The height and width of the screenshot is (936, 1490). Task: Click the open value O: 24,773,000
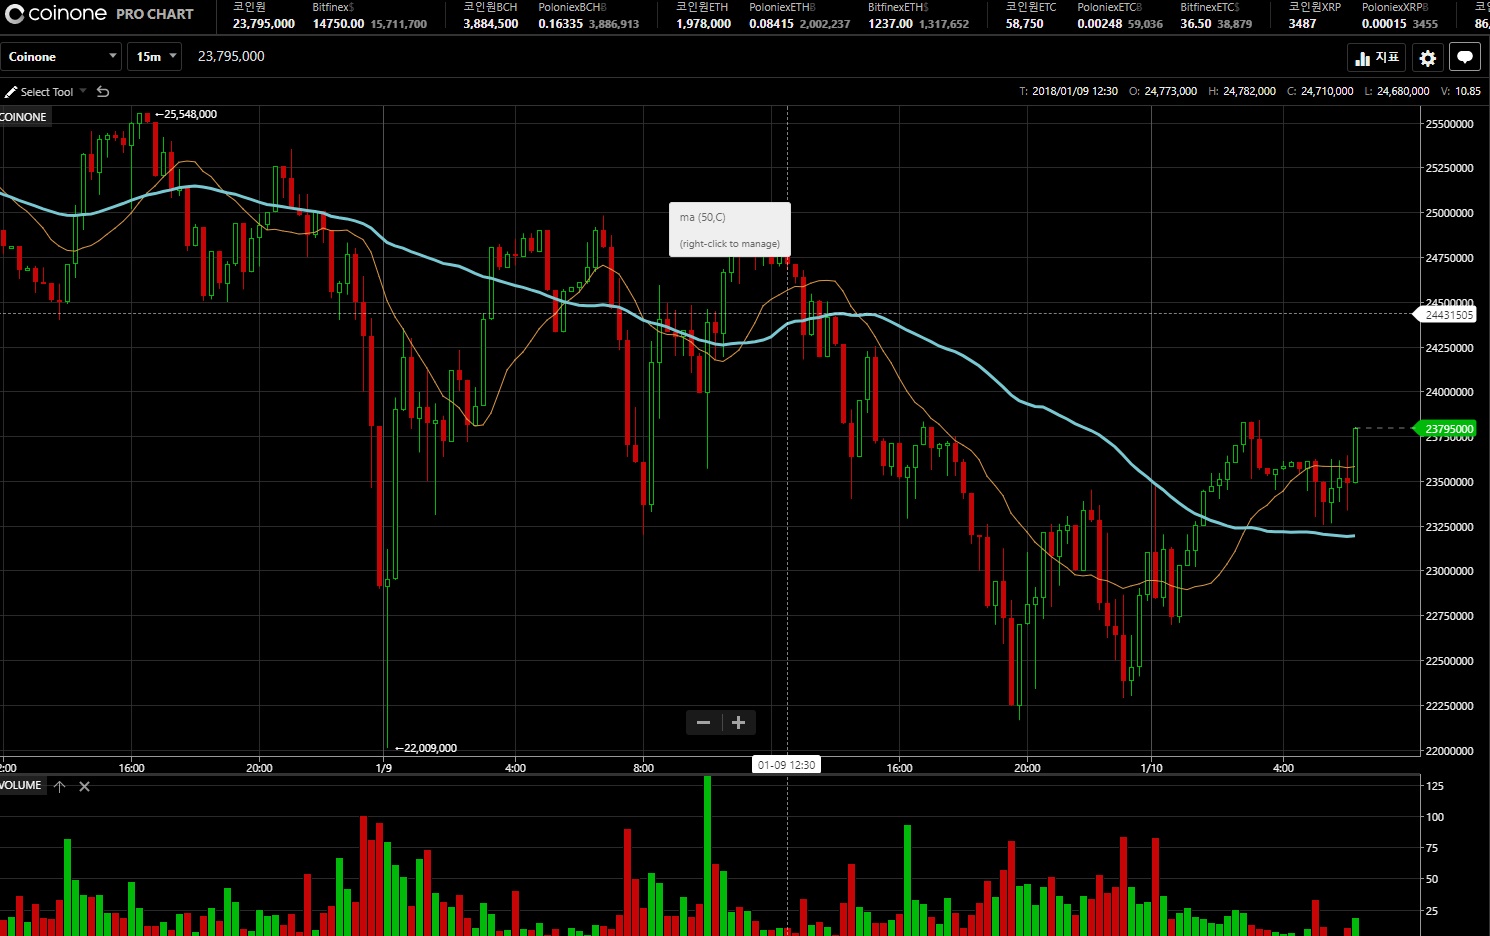click(x=1163, y=91)
